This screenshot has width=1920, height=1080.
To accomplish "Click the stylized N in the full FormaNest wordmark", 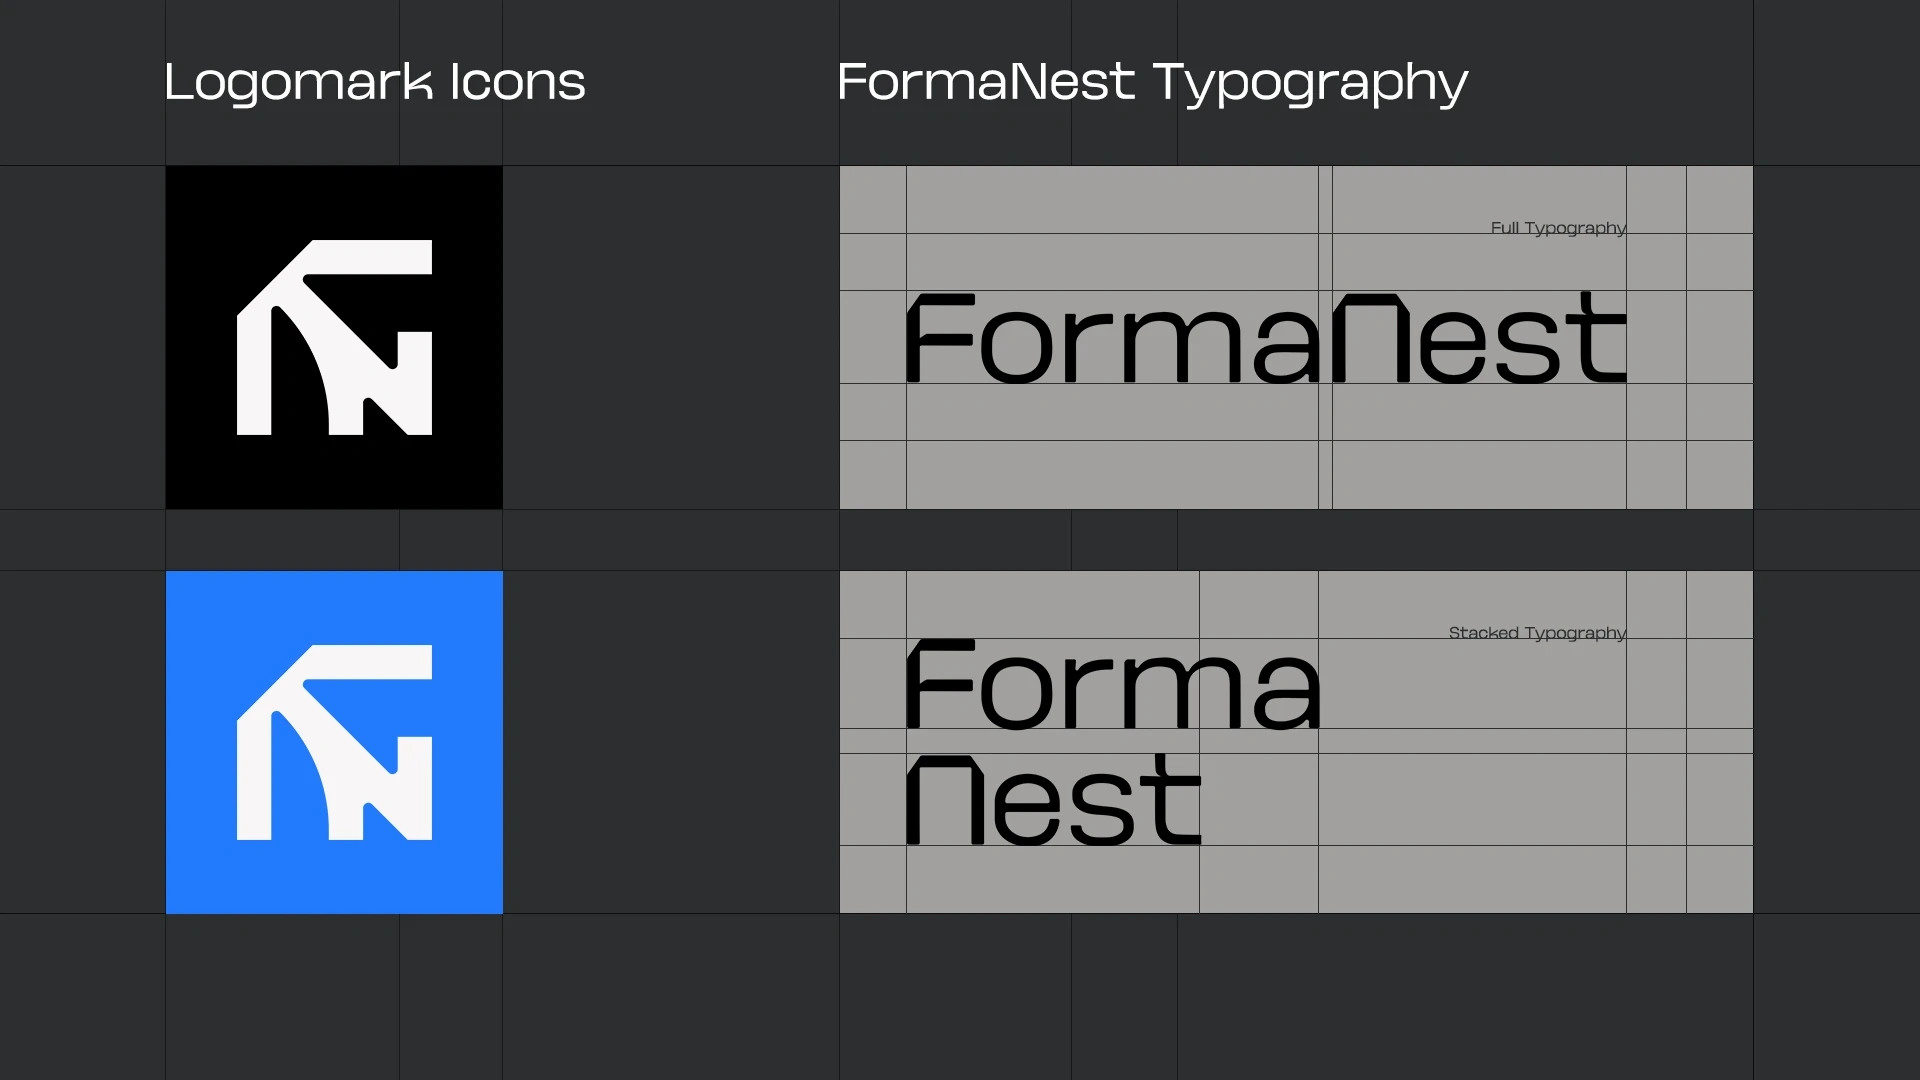I will coord(1370,339).
